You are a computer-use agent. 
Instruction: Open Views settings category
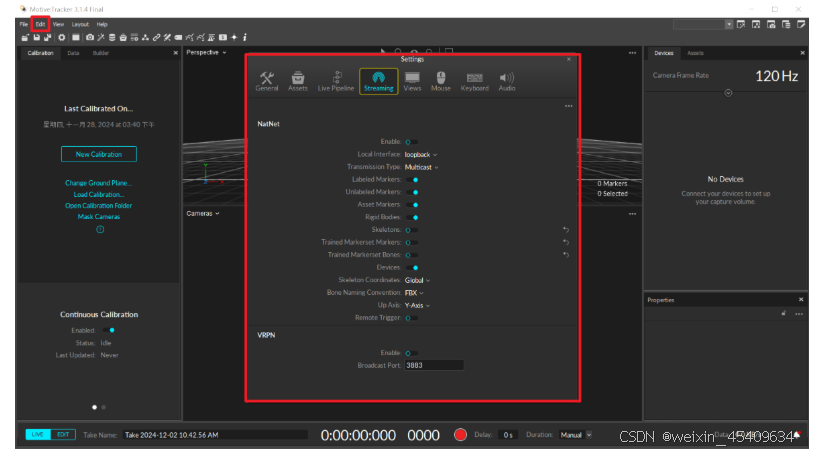click(x=412, y=82)
